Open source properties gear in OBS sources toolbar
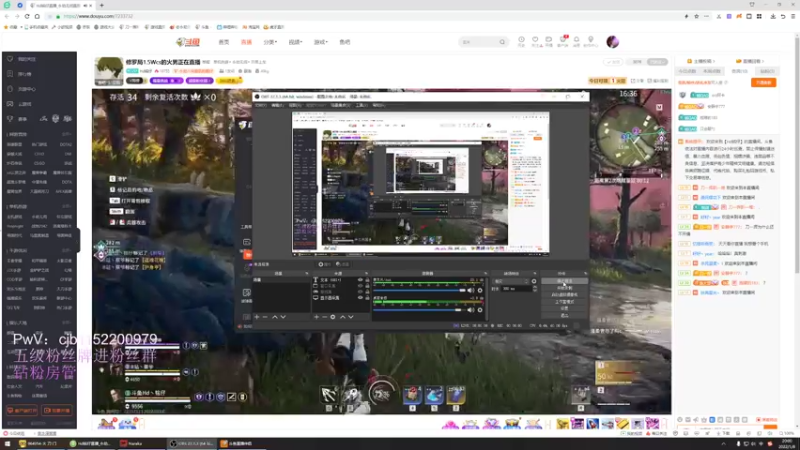The image size is (800, 450). coord(333,317)
